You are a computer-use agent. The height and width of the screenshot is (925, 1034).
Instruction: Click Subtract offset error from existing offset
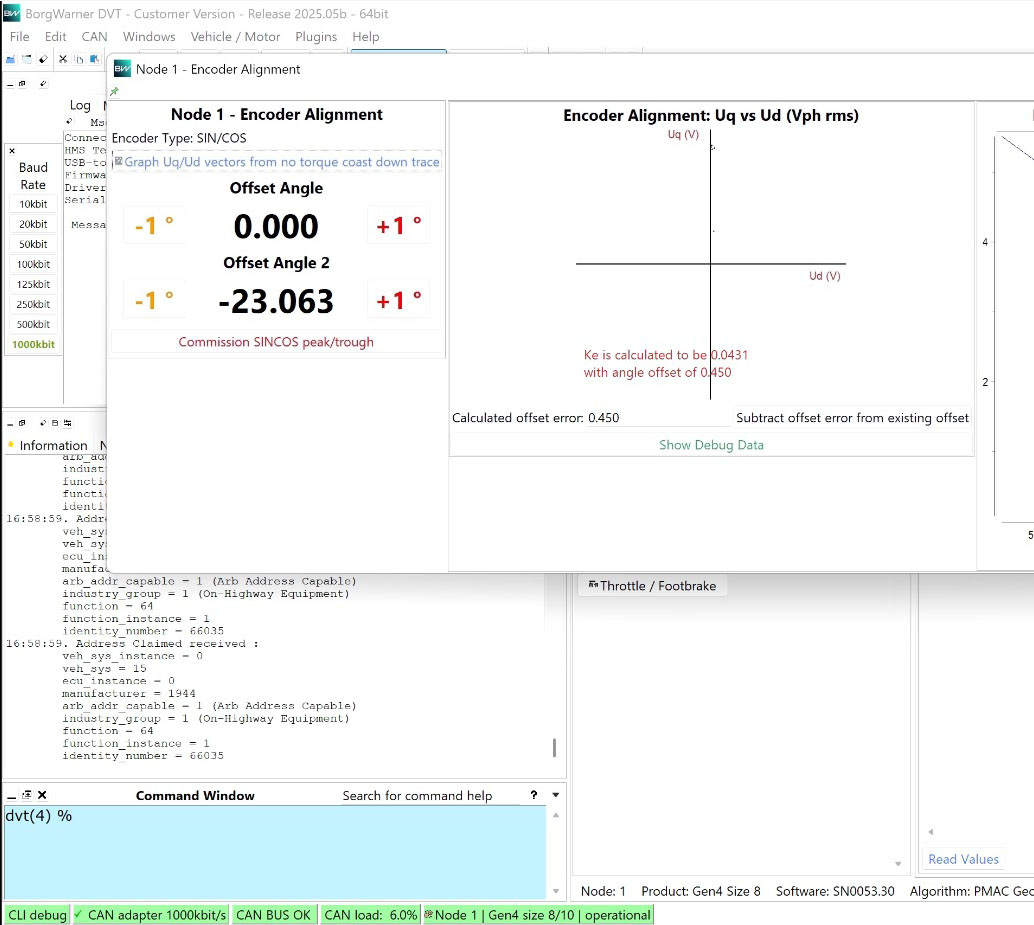click(x=852, y=418)
